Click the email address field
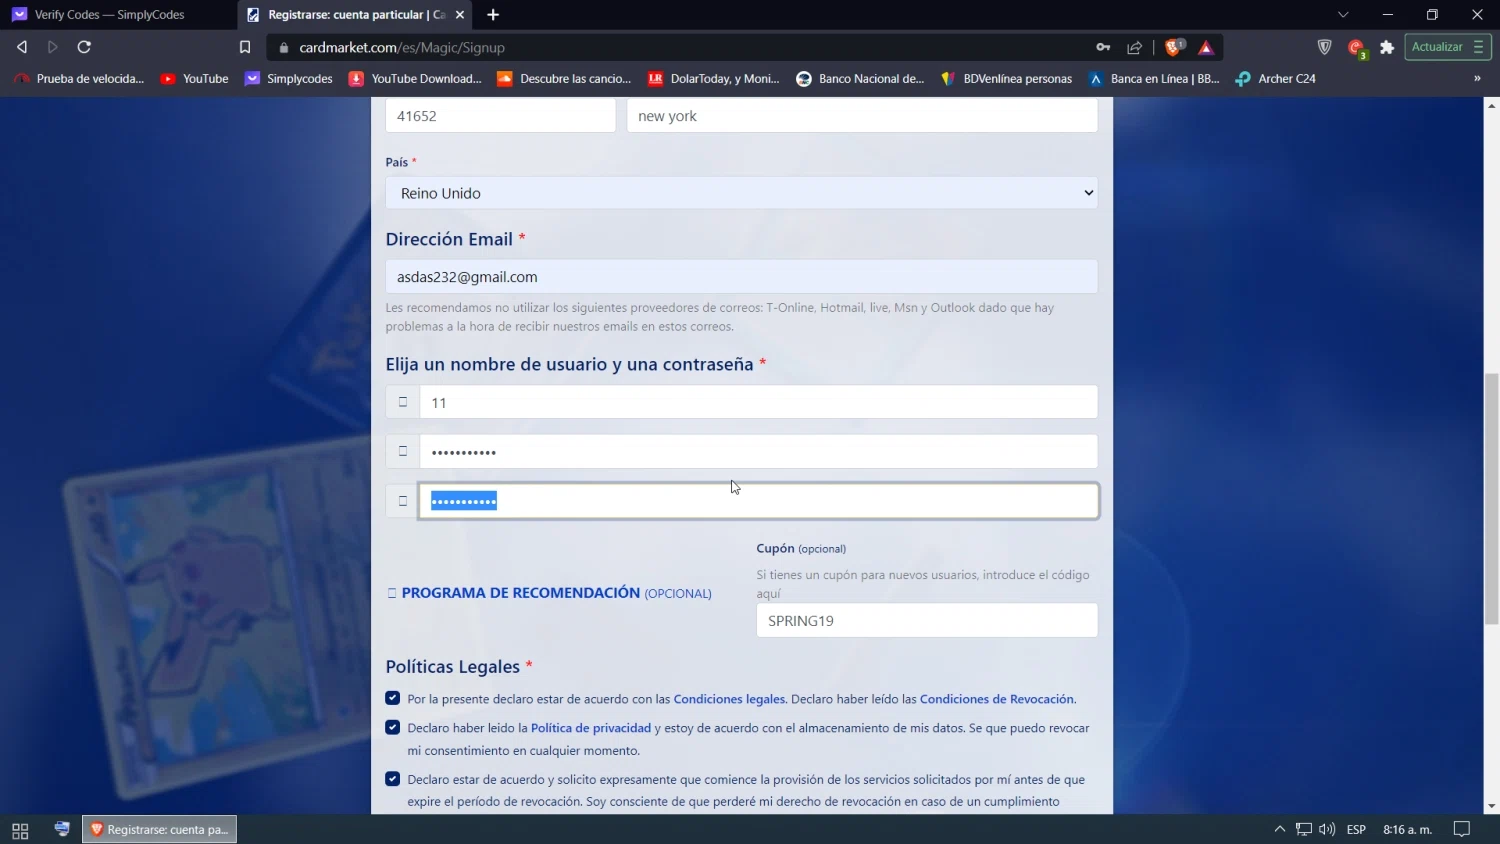This screenshot has height=844, width=1500. tap(742, 277)
